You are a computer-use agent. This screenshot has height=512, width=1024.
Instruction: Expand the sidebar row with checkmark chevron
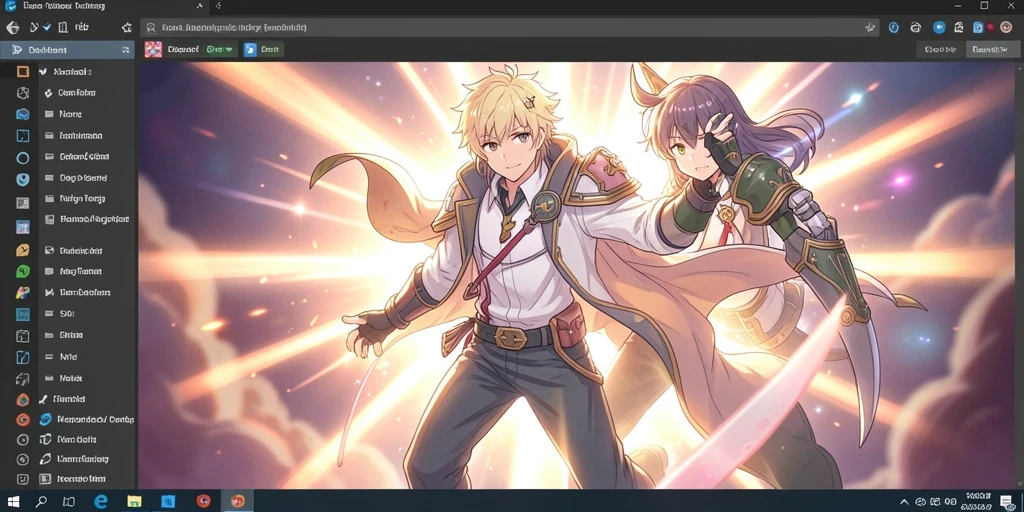67,72
